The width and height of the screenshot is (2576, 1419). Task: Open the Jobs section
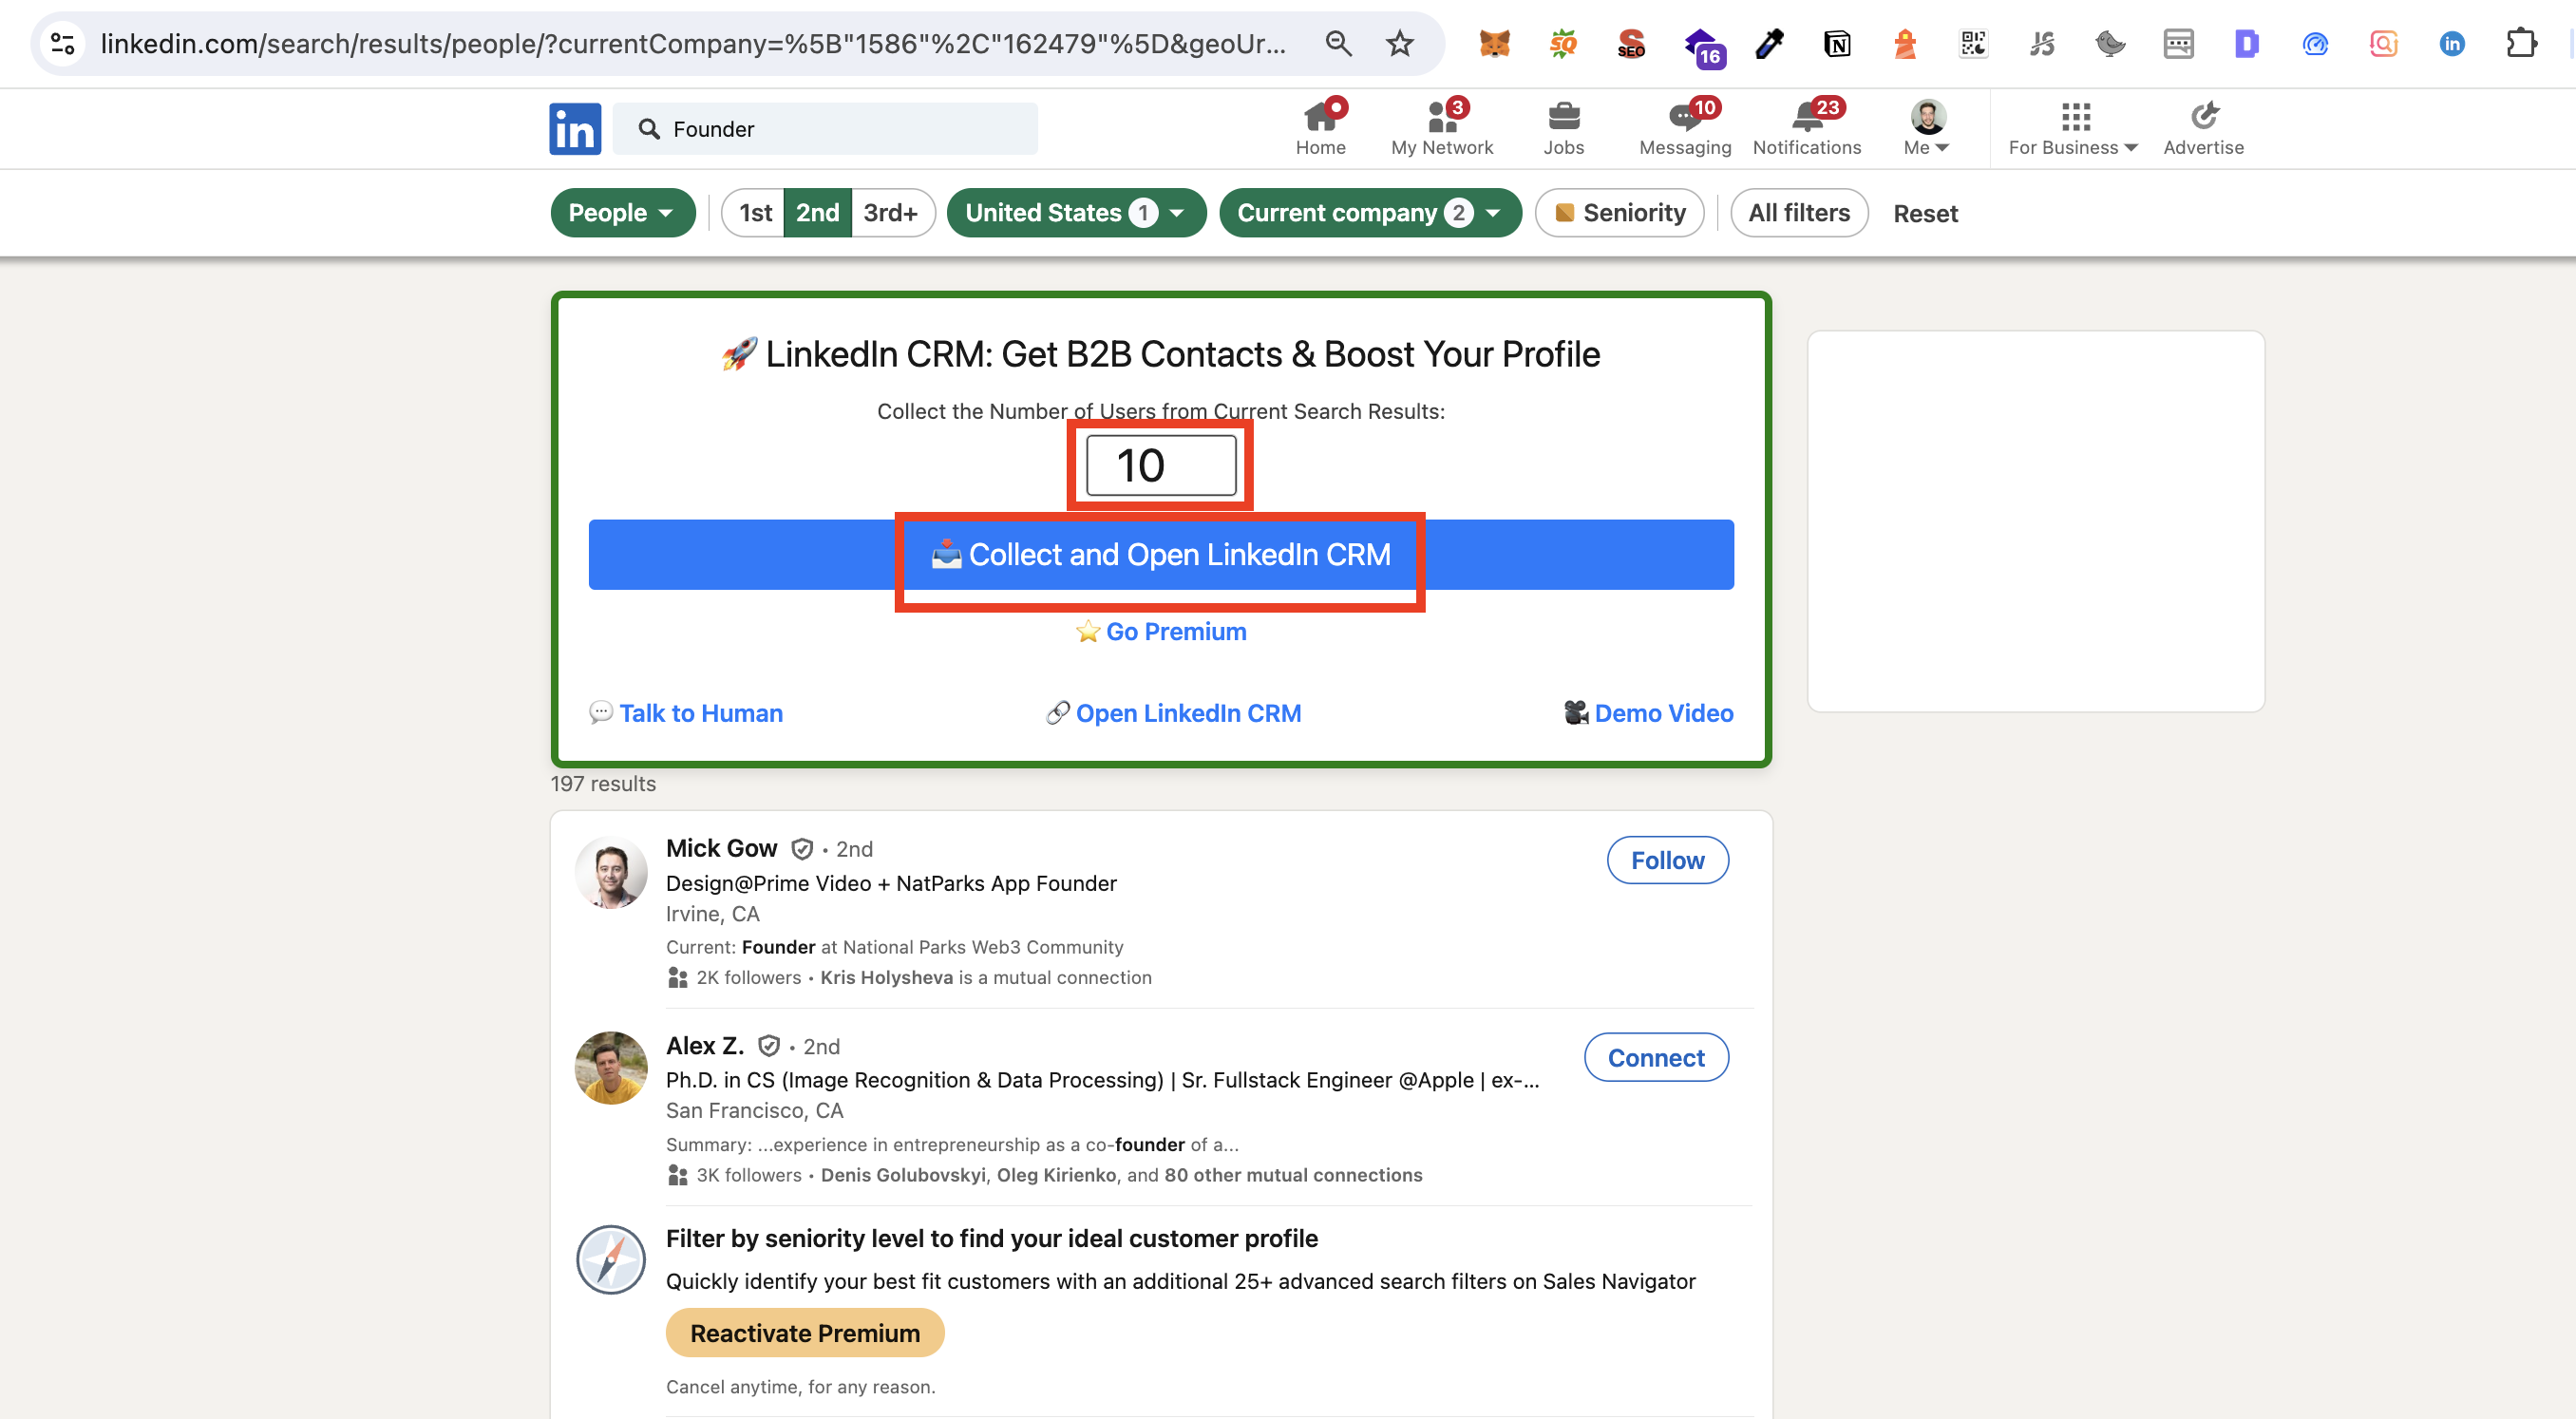(1563, 128)
